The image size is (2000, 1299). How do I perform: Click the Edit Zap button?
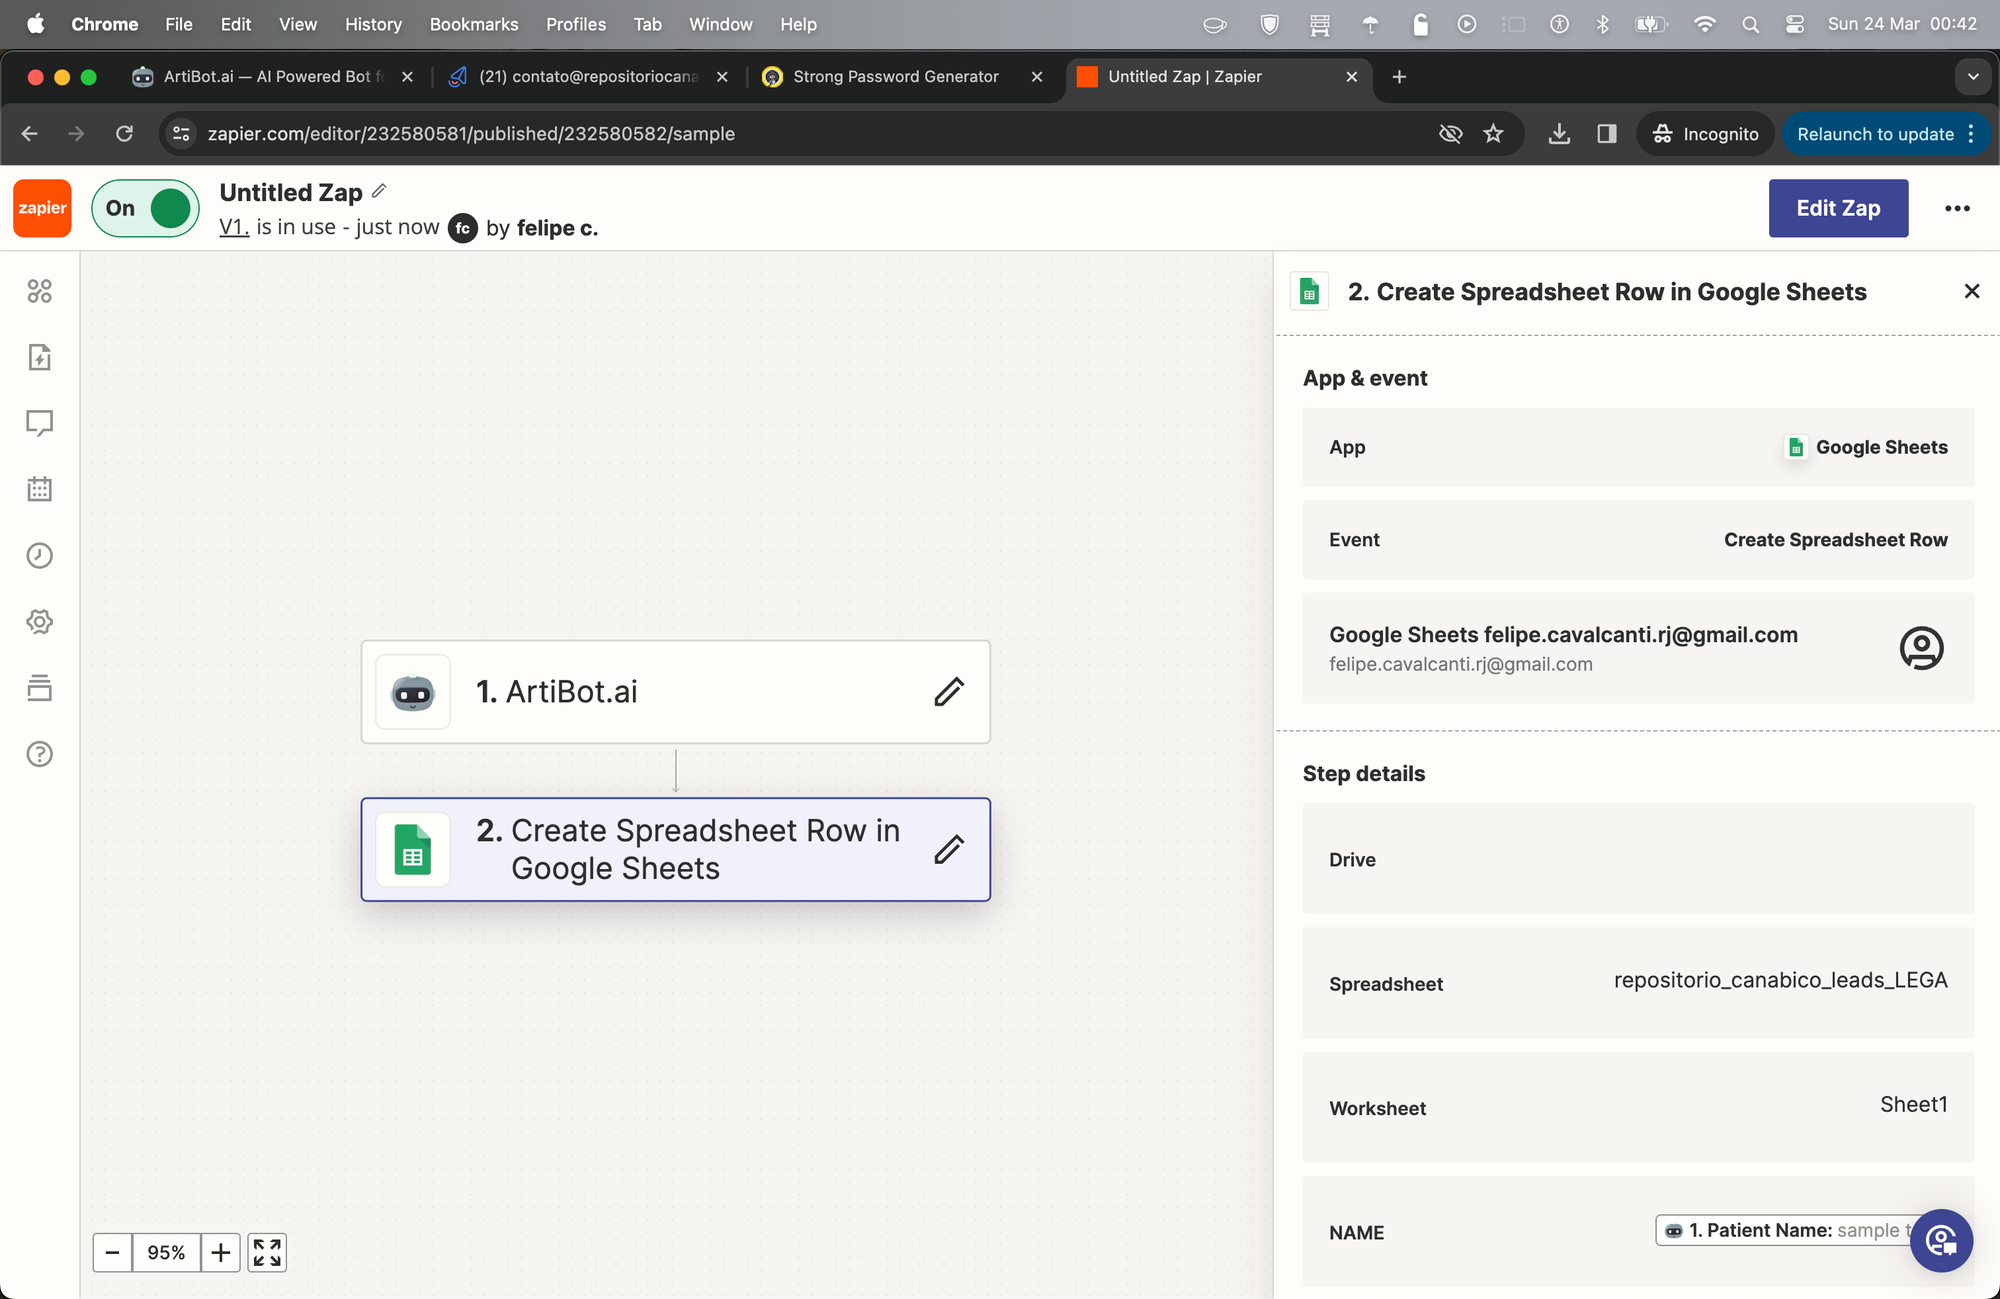tap(1838, 208)
